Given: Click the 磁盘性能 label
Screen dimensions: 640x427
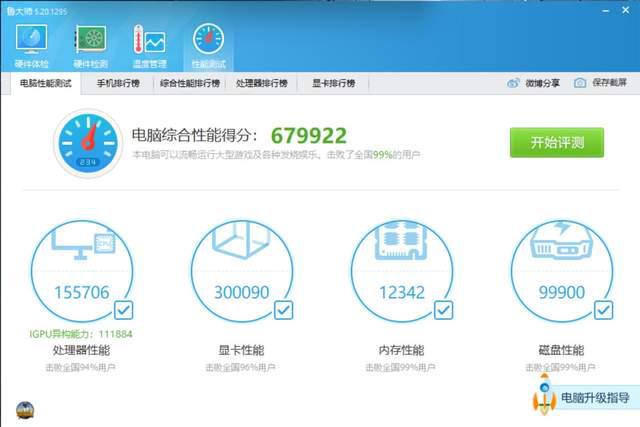Looking at the screenshot, I should (561, 350).
